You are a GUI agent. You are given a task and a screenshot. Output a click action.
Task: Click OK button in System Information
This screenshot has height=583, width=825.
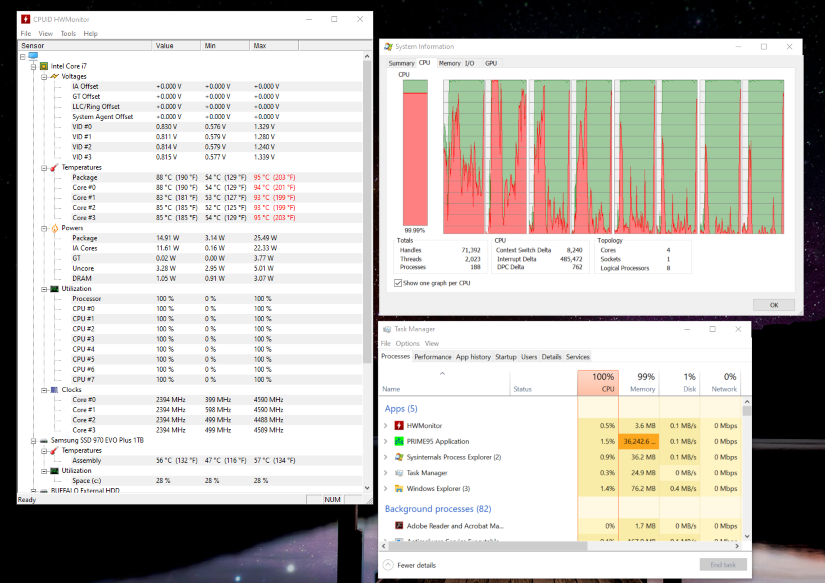[774, 305]
